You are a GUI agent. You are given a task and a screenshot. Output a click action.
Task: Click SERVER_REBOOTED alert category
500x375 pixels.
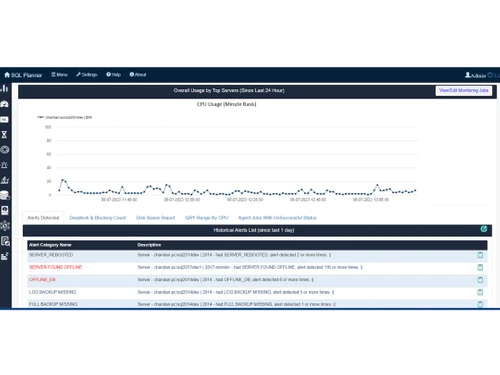pos(51,255)
